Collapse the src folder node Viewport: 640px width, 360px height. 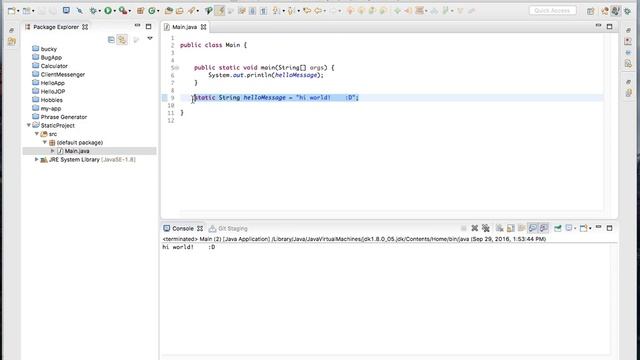[x=37, y=134]
